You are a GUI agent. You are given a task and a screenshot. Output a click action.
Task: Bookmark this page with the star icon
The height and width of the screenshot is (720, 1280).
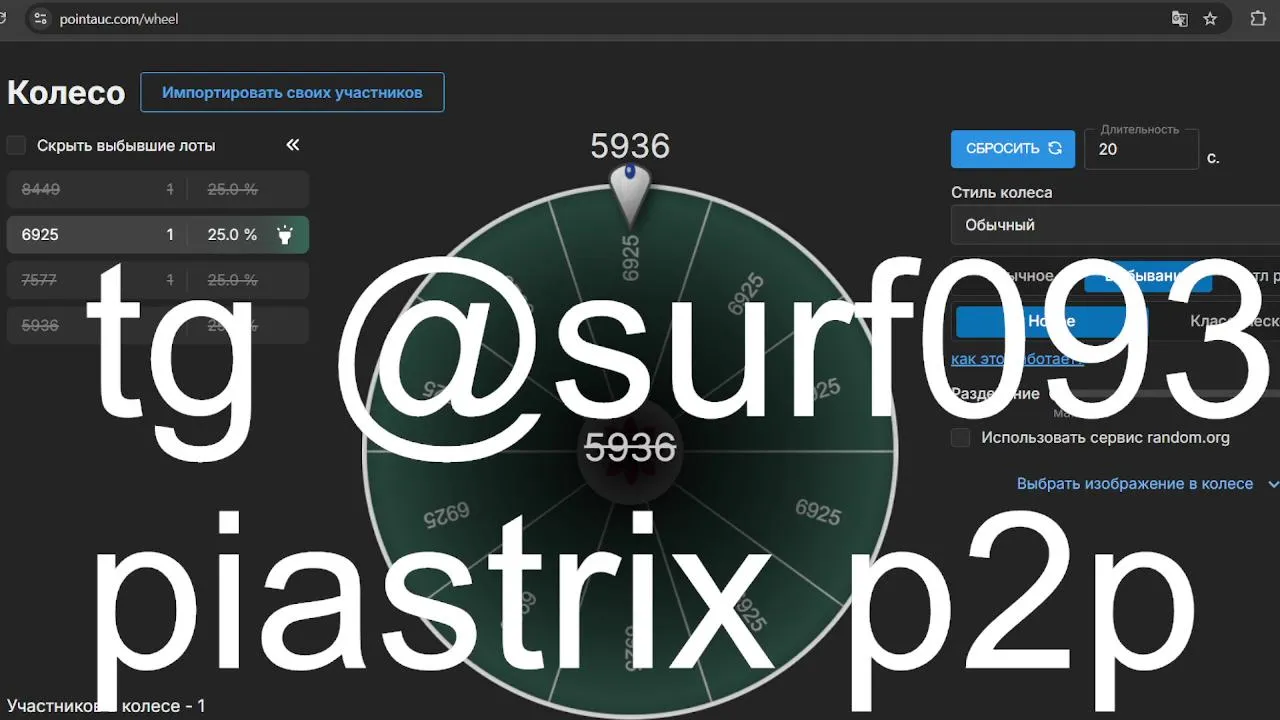(1210, 18)
